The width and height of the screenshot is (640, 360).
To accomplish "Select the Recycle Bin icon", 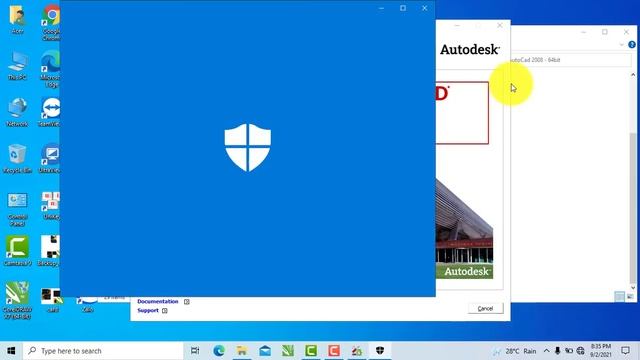I will click(17, 158).
